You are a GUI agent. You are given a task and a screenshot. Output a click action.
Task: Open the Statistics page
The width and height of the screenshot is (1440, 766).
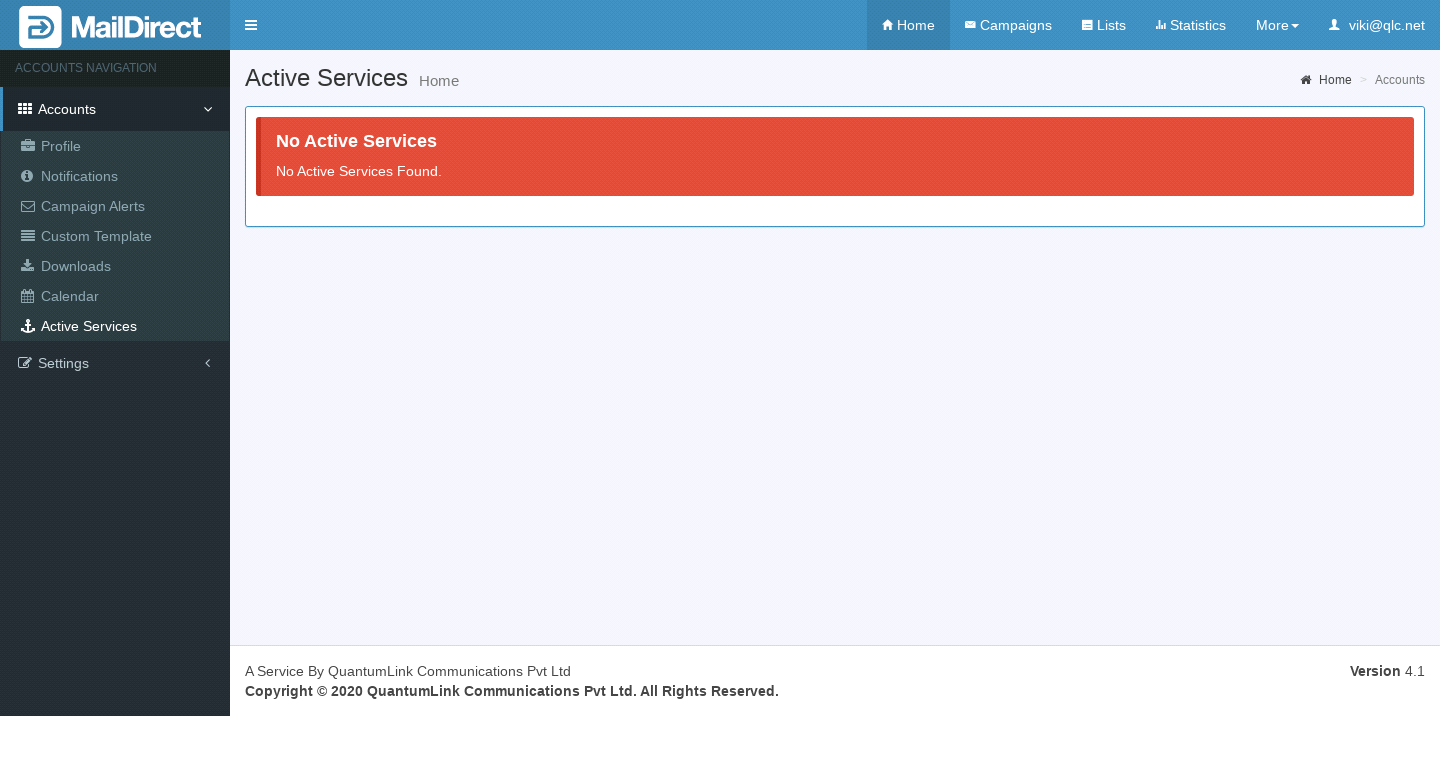[1190, 25]
